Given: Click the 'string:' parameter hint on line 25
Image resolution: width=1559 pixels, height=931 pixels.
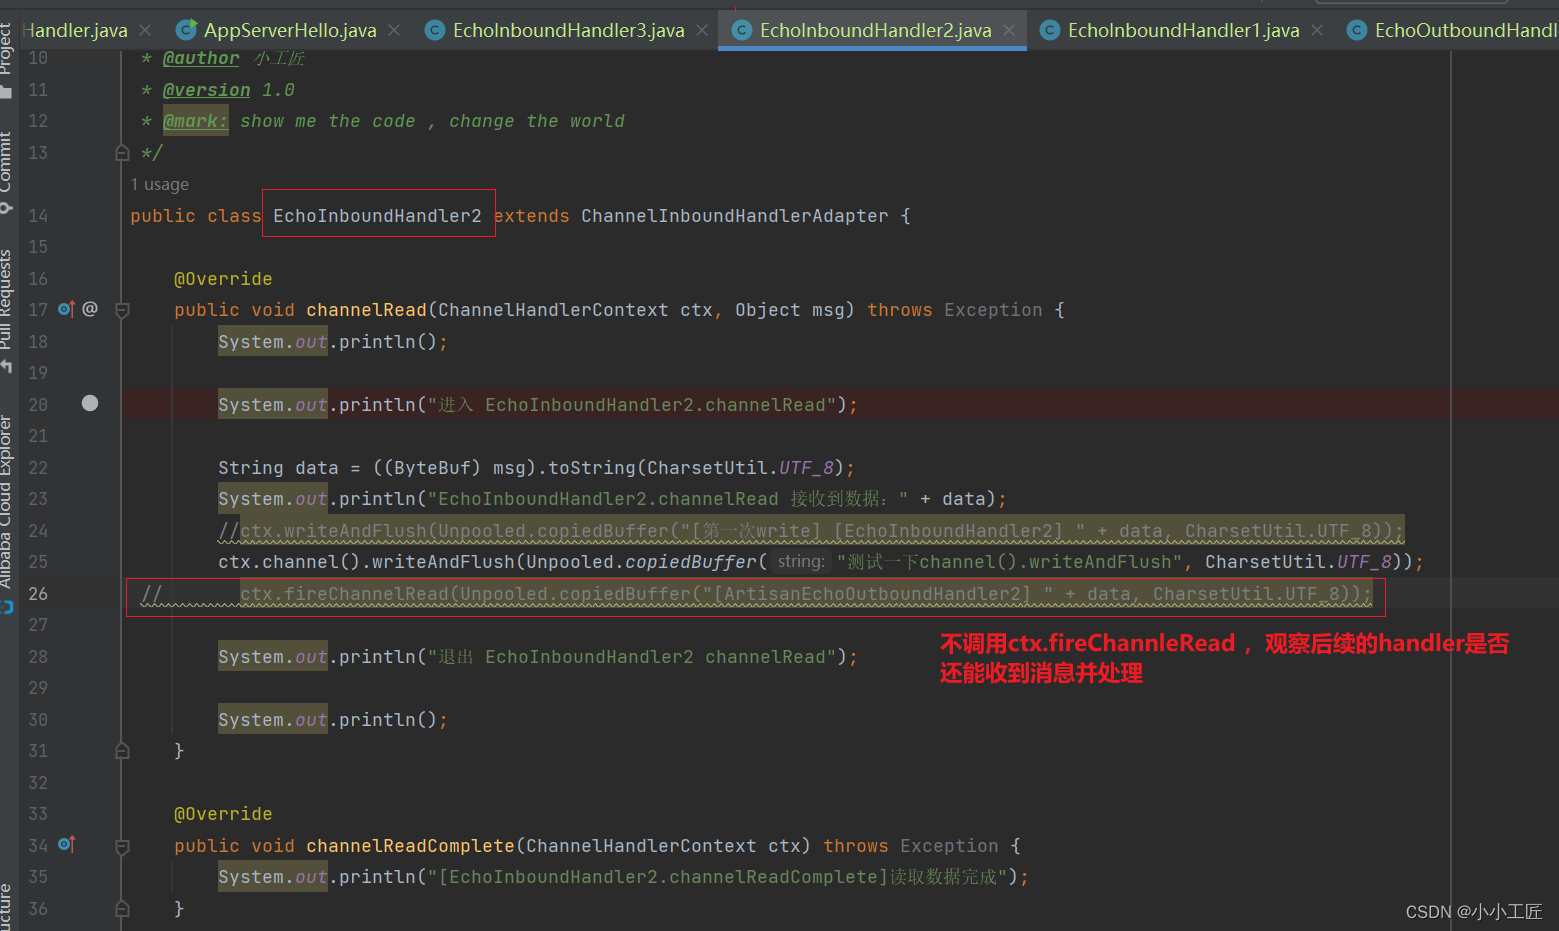Looking at the screenshot, I should click(x=801, y=562).
